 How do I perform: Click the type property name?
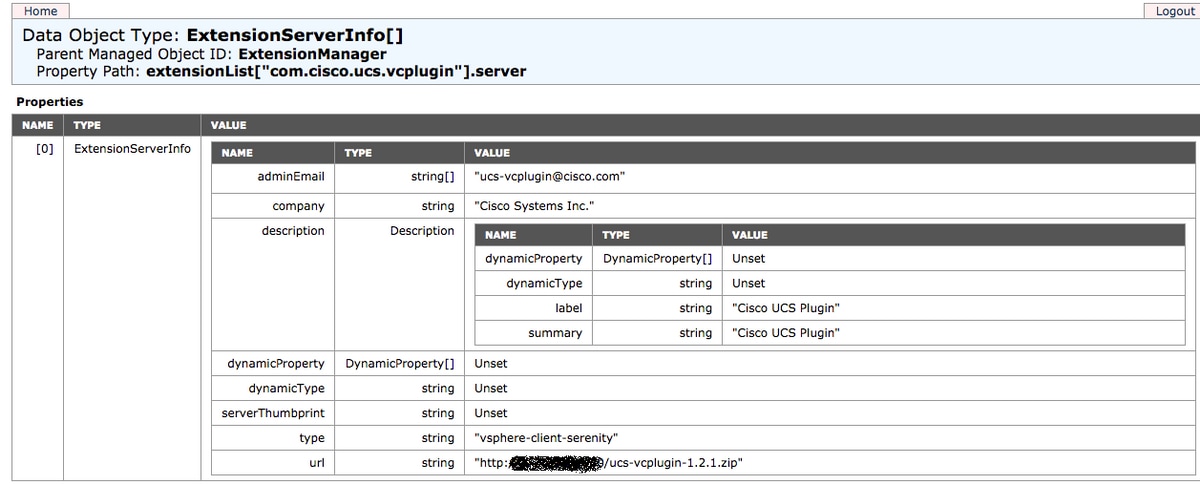(x=312, y=438)
